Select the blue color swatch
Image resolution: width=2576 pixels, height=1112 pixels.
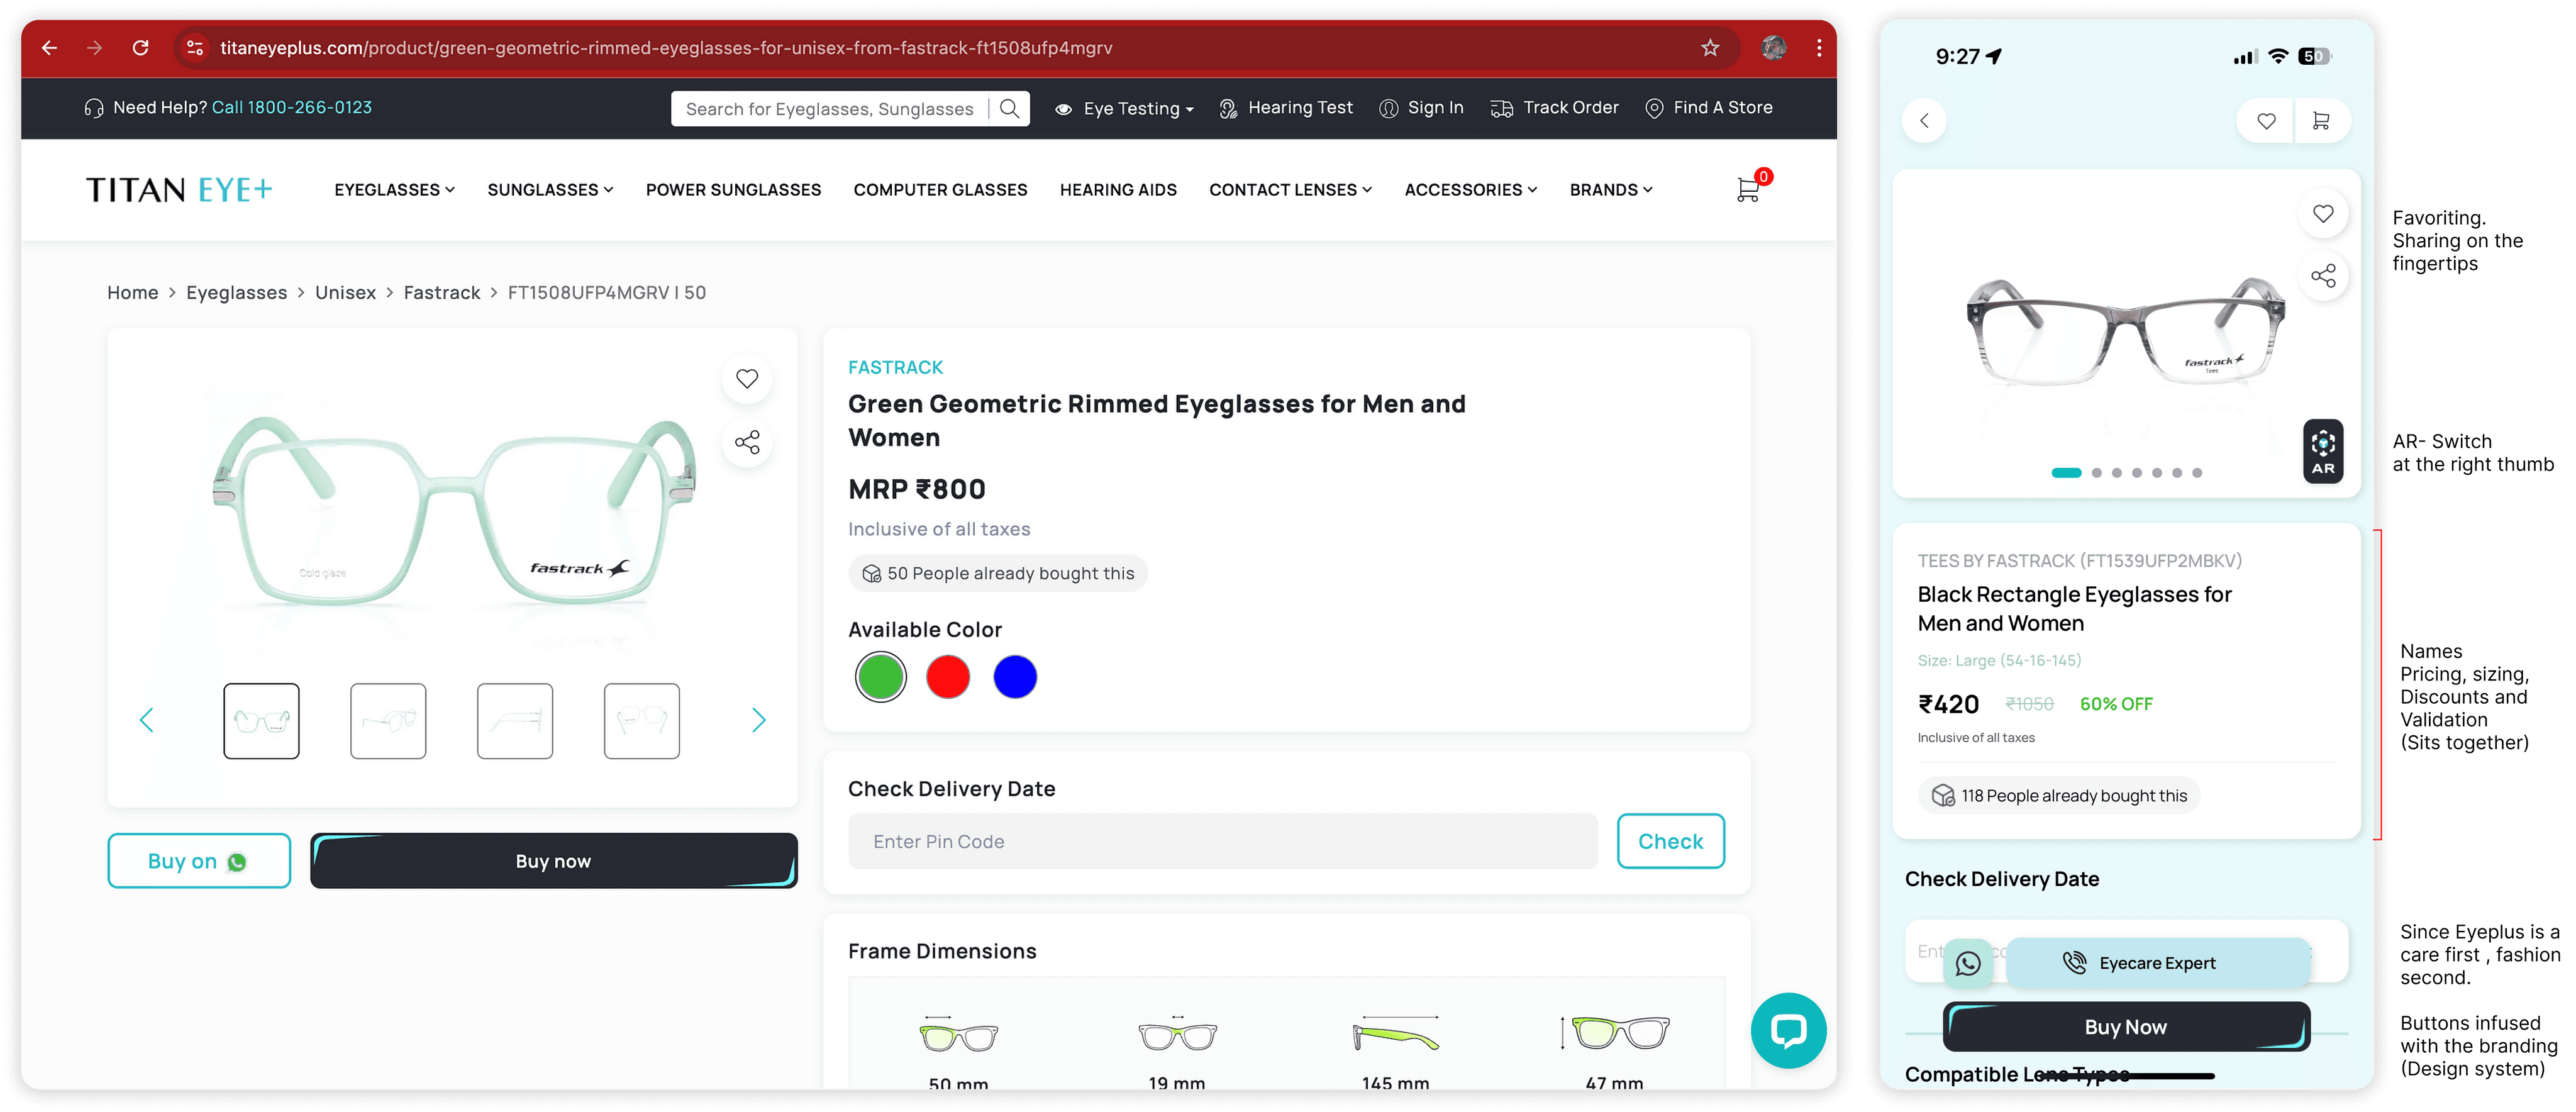[x=1015, y=677]
